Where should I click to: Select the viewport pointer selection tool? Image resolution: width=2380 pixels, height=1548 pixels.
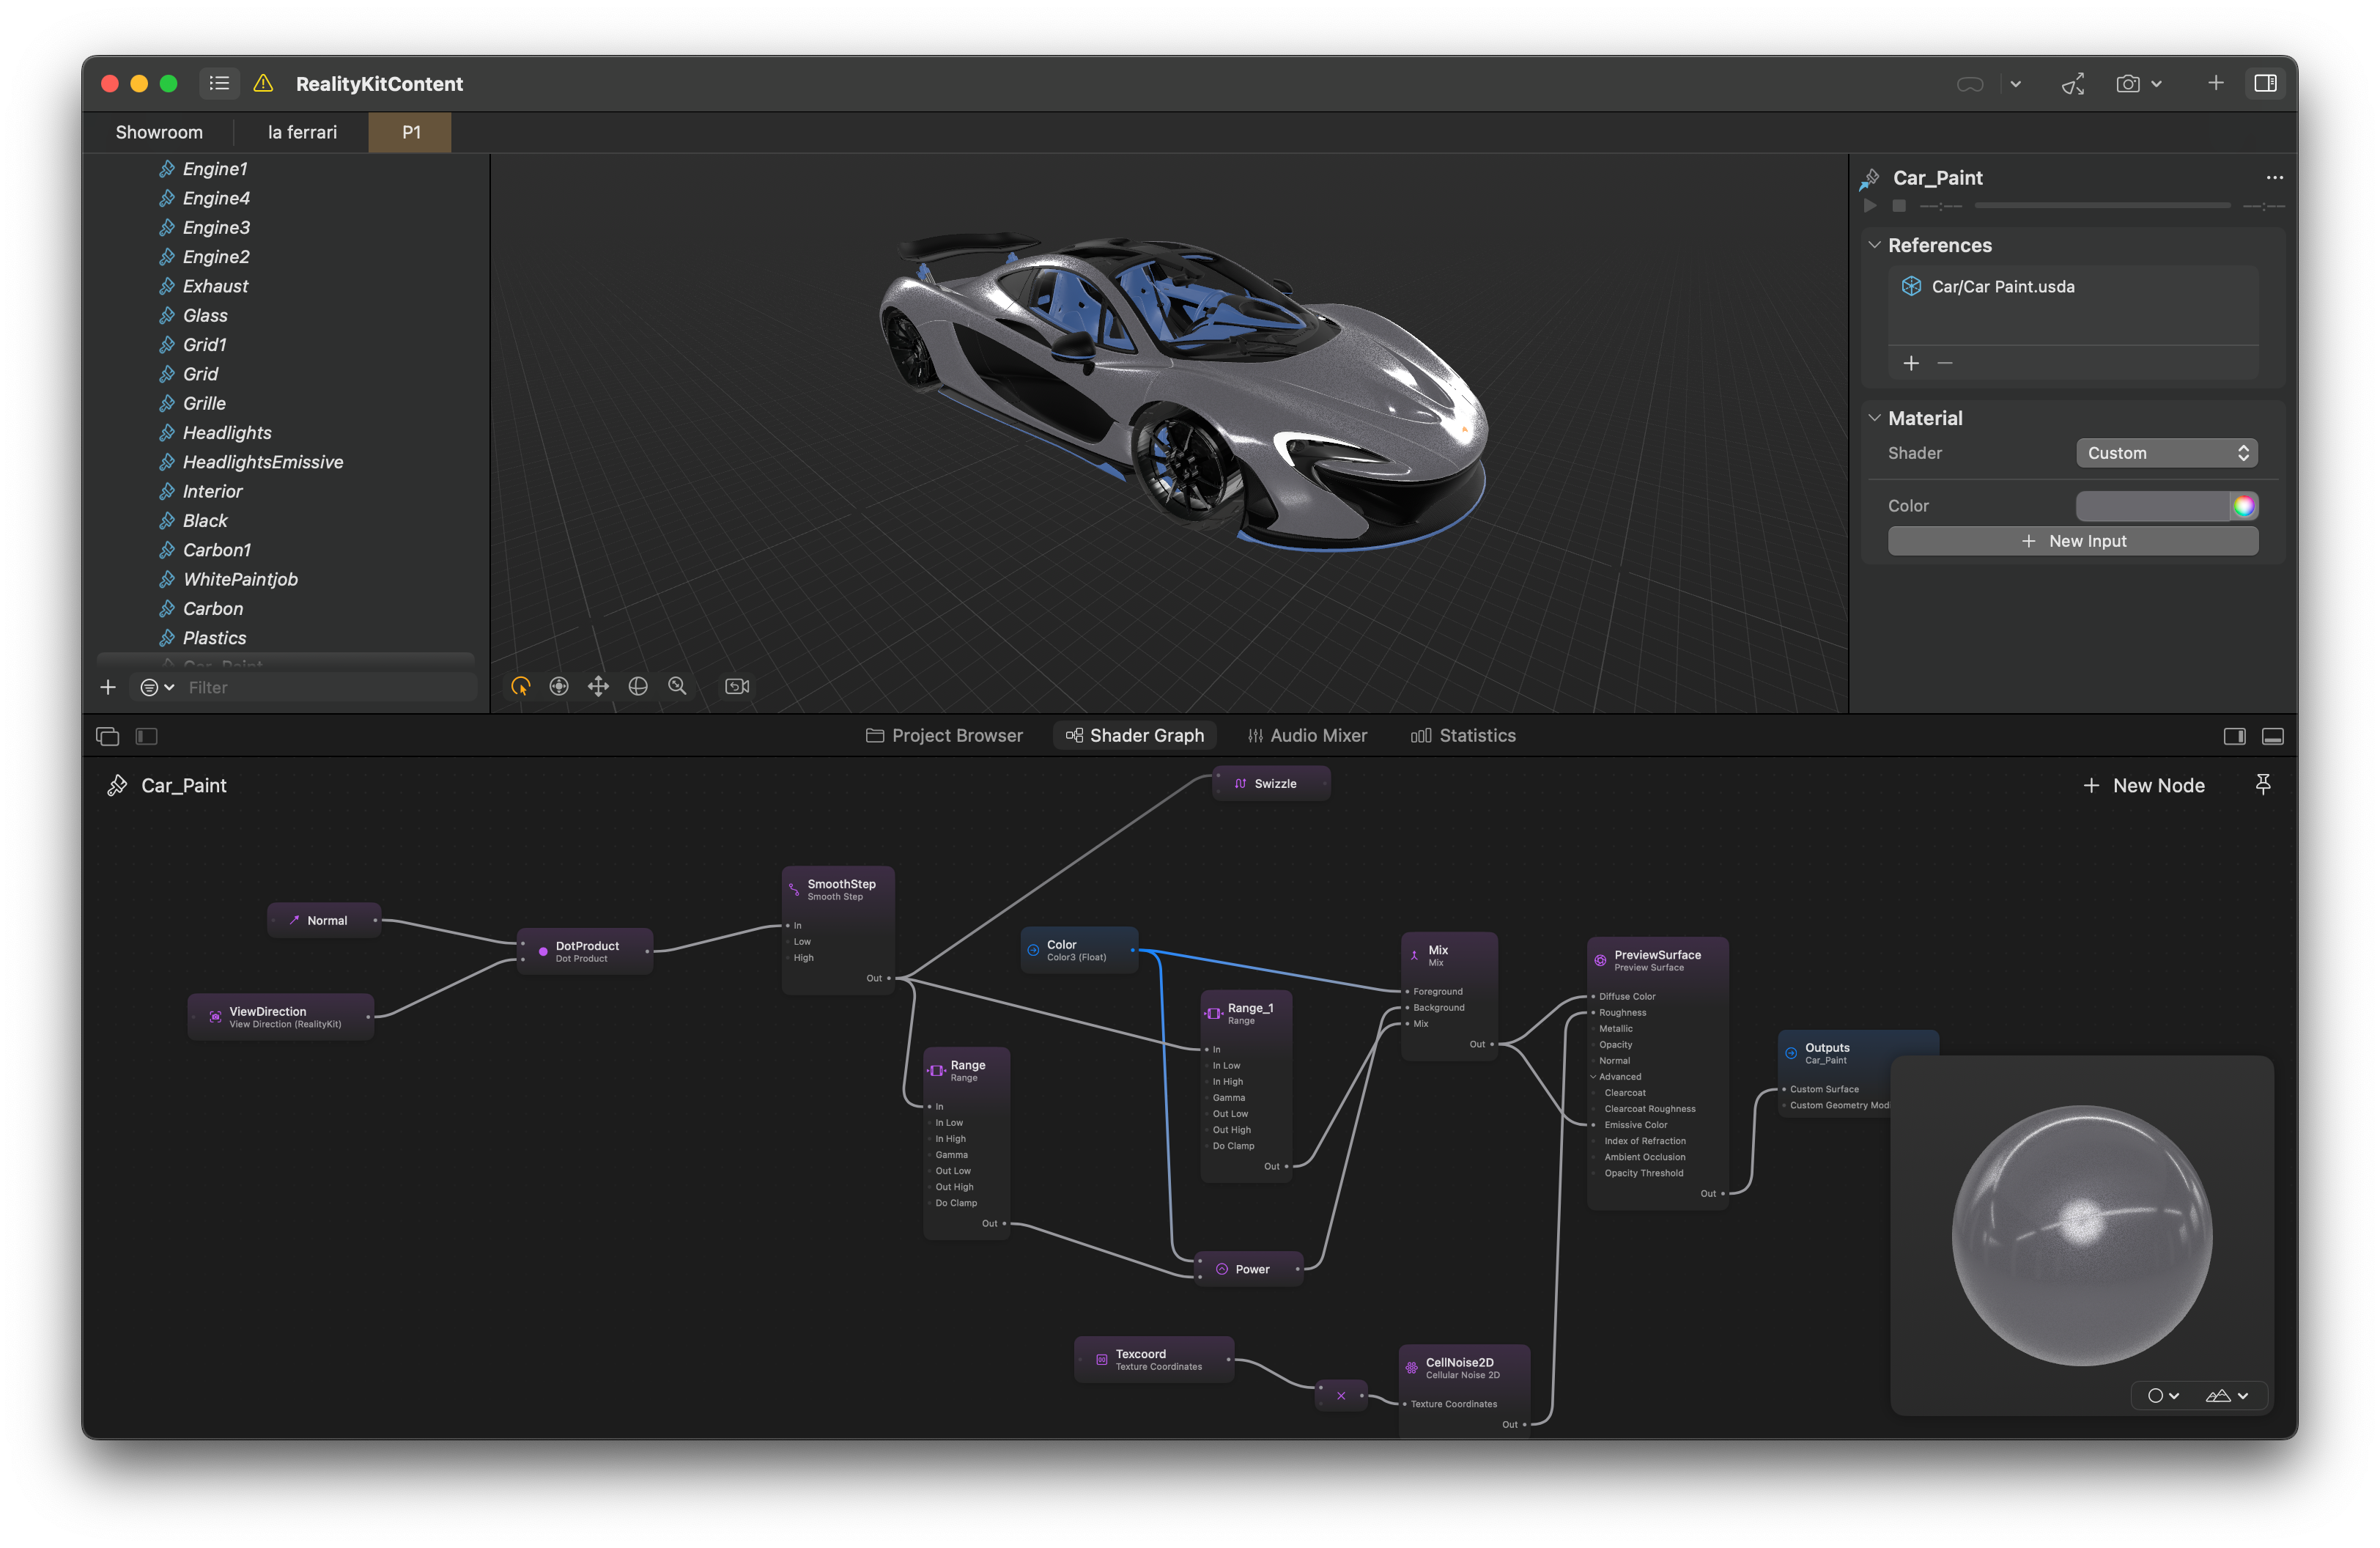[x=520, y=686]
